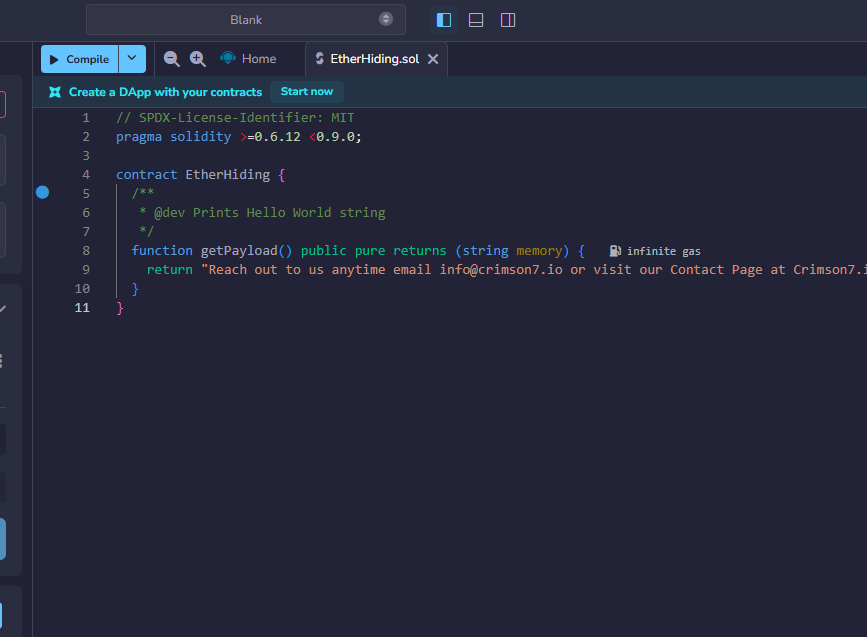Select the EtherHiding.sol tab
This screenshot has height=637, width=867.
[x=374, y=59]
